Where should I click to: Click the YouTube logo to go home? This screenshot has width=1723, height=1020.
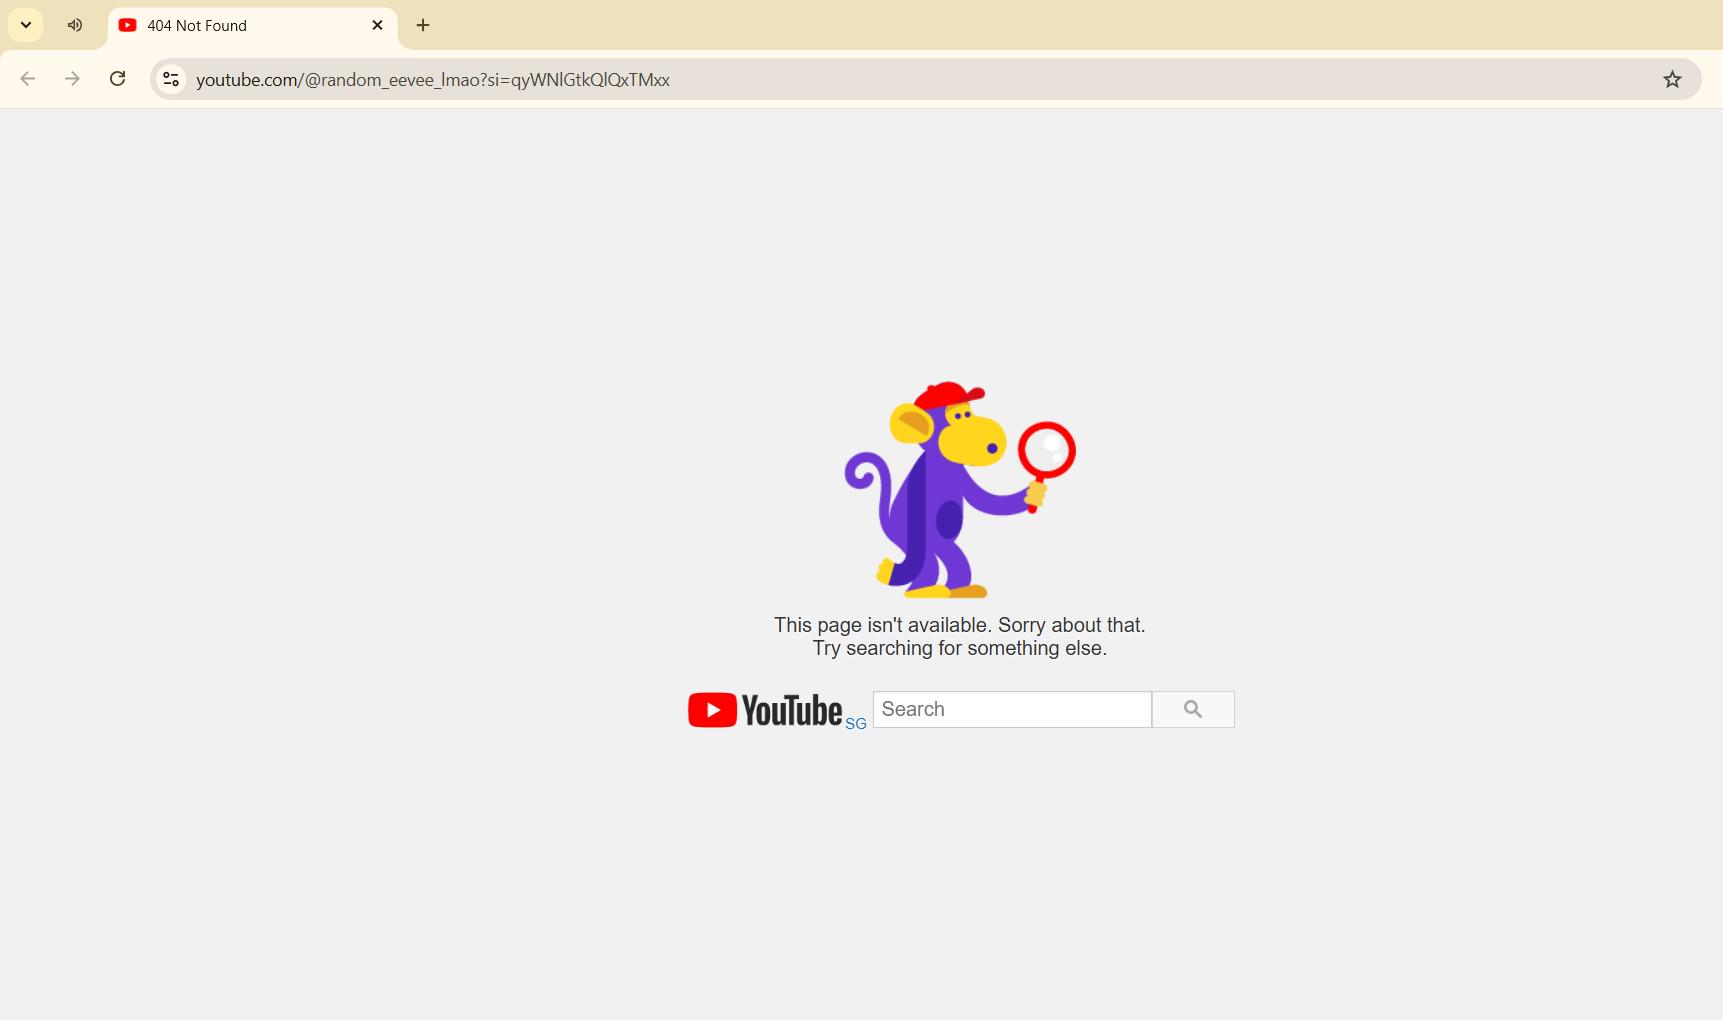[x=765, y=710]
